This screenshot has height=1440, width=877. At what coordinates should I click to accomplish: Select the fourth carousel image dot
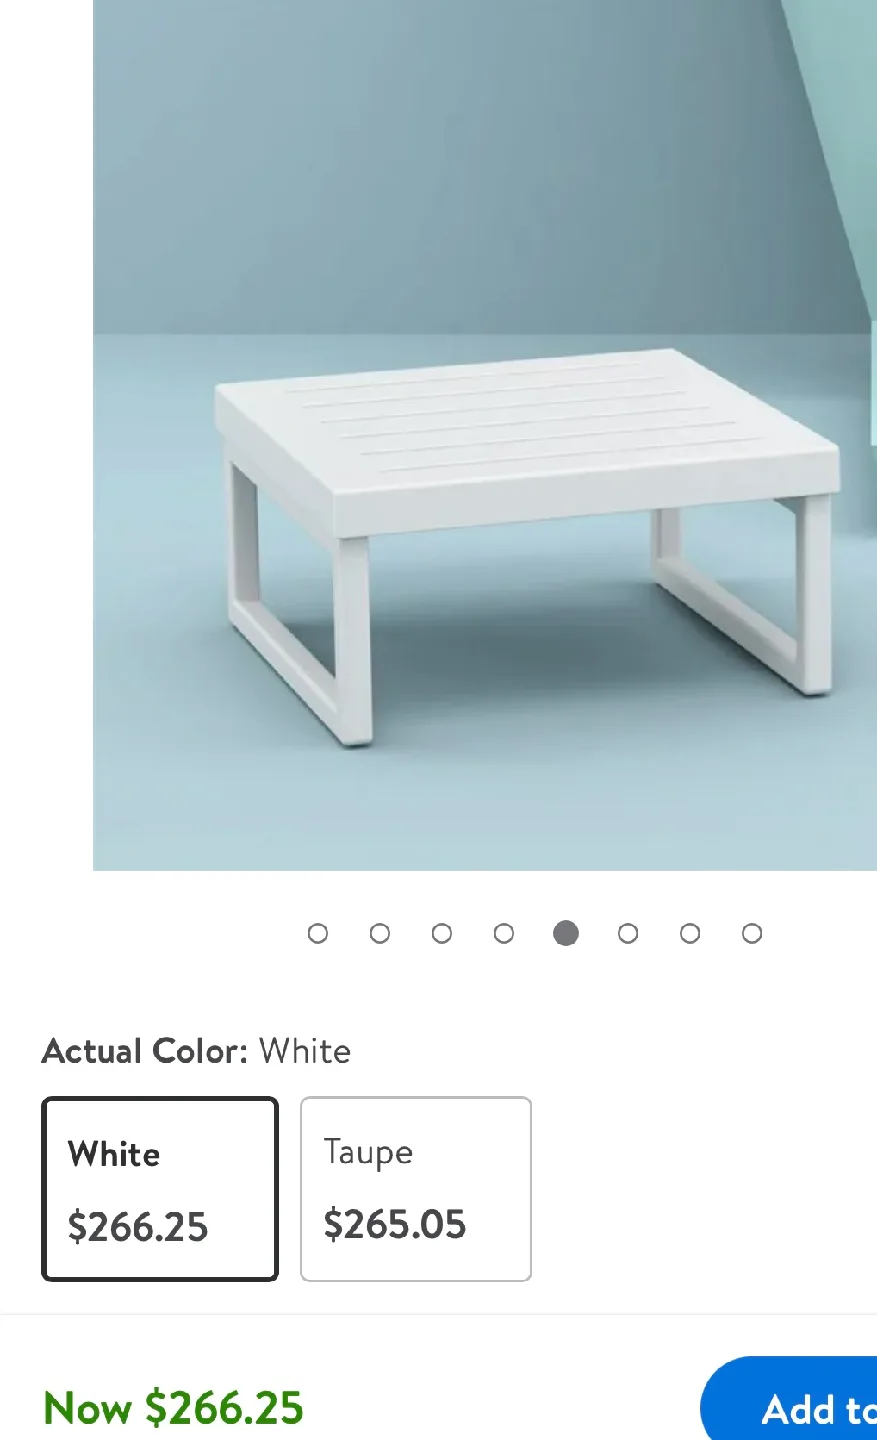[504, 933]
